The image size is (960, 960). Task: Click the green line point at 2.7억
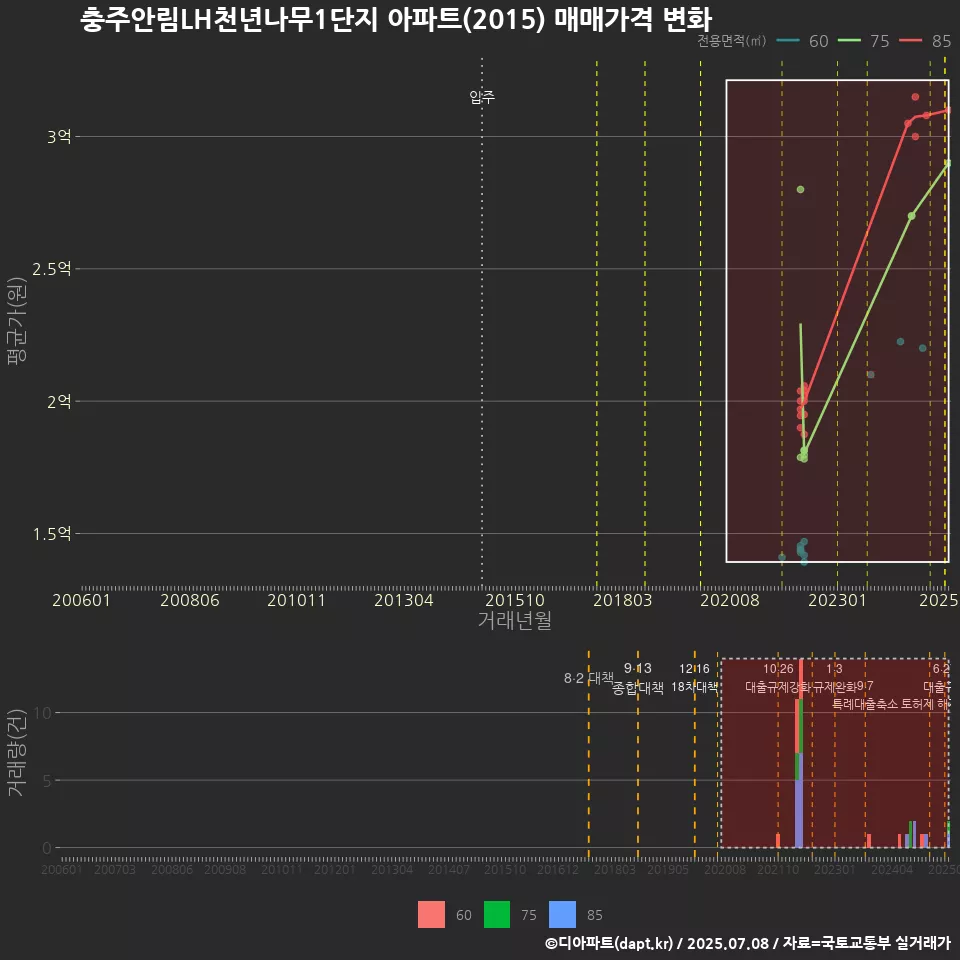(912, 216)
